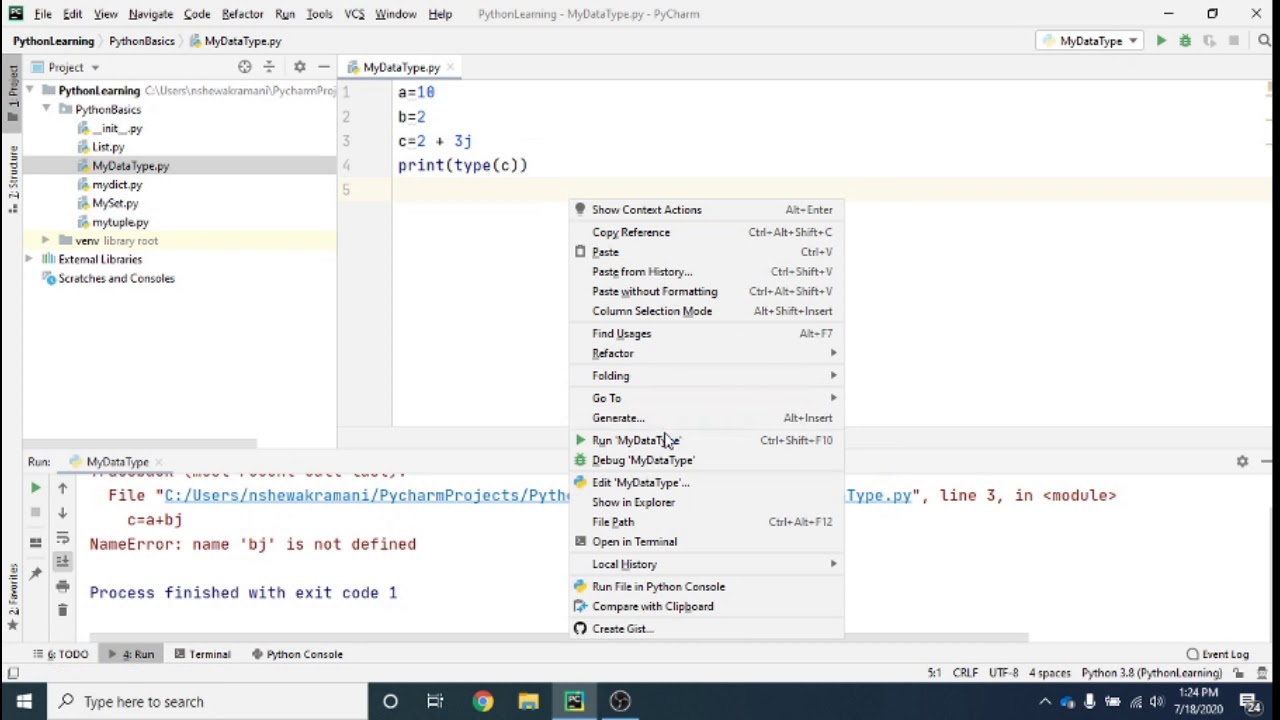1280x720 pixels.
Task: Open File Explorer from taskbar
Action: [528, 701]
